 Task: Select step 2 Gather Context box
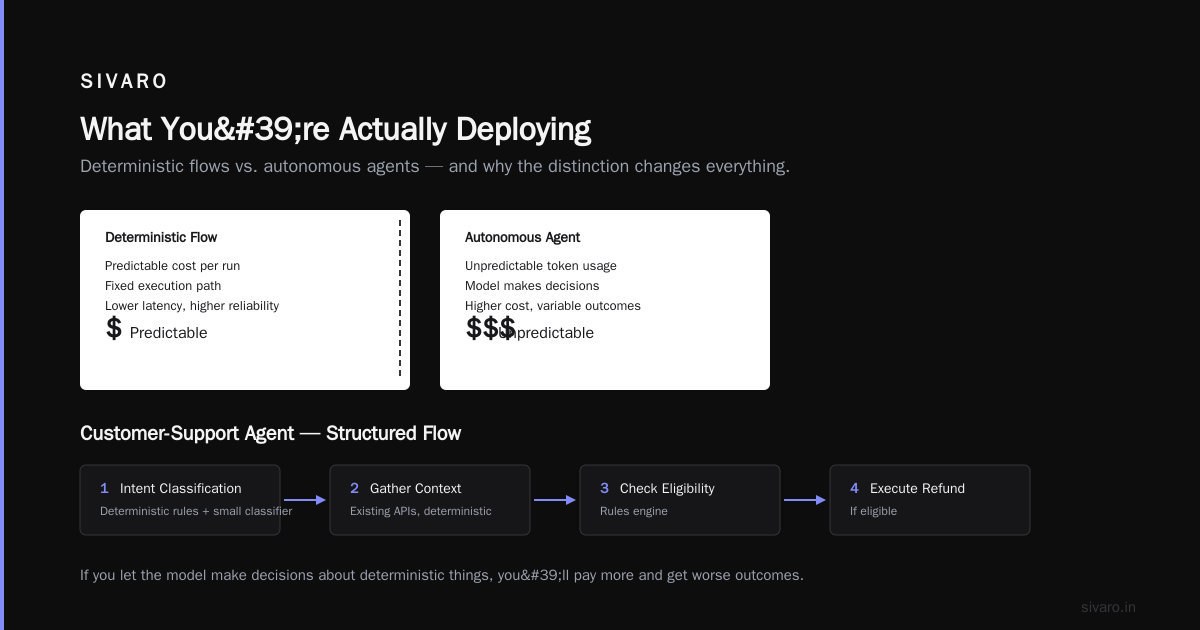pos(430,500)
